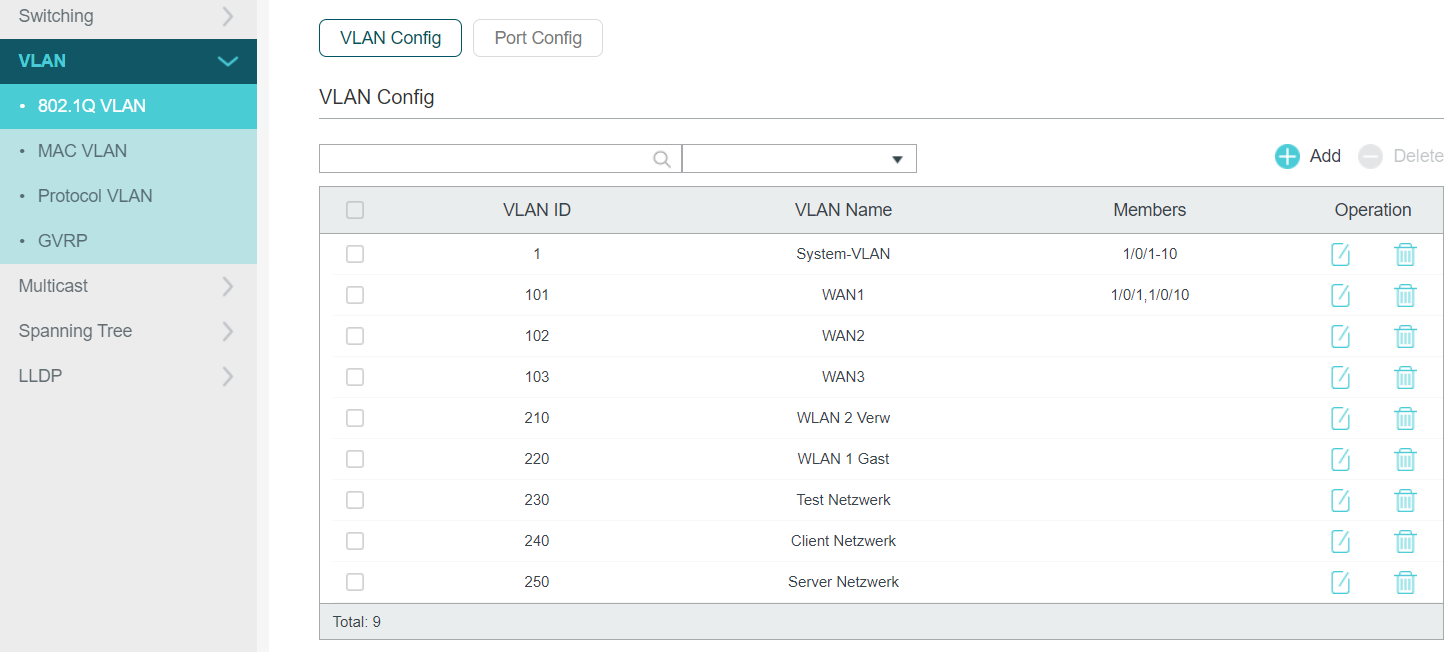Open MAC VLAN in the sidebar

coord(82,151)
